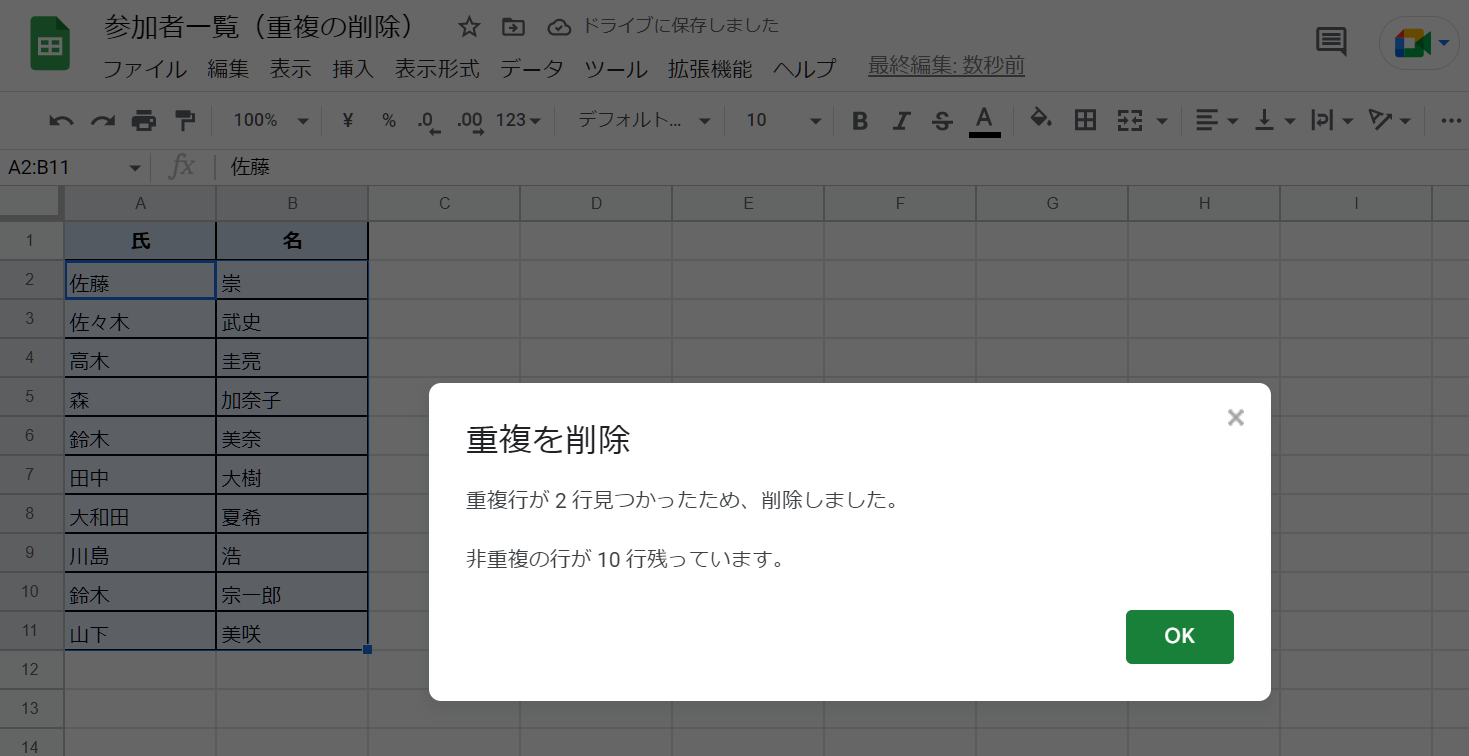Image resolution: width=1469 pixels, height=756 pixels.
Task: Format selection as percent
Action: tap(387, 120)
